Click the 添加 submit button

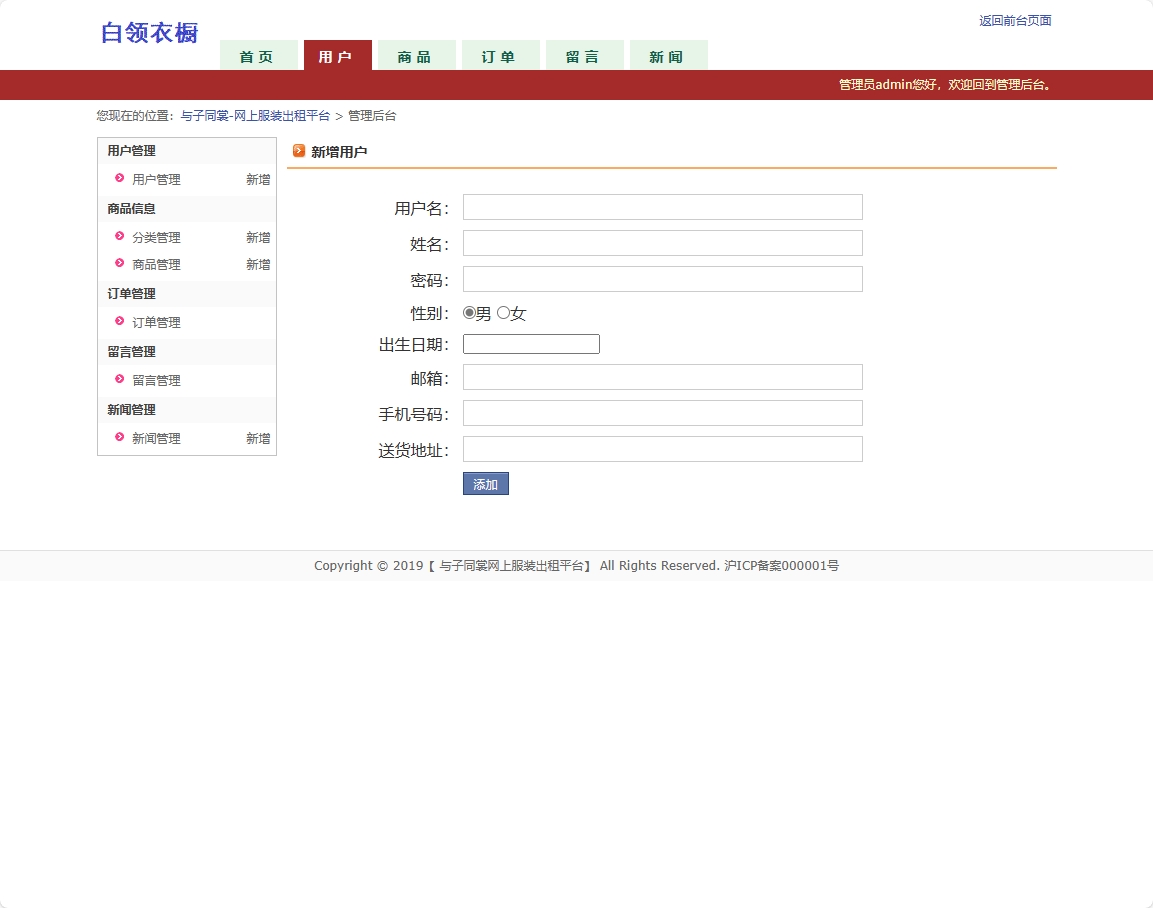click(x=485, y=483)
